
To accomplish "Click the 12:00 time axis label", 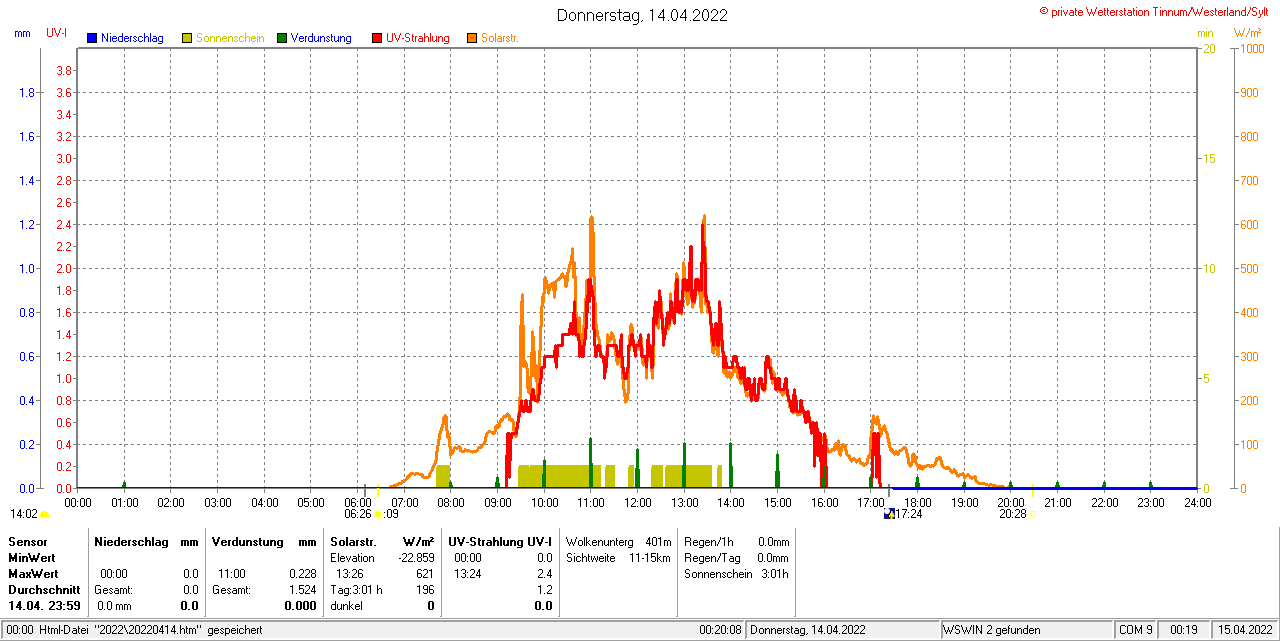I will point(638,502).
